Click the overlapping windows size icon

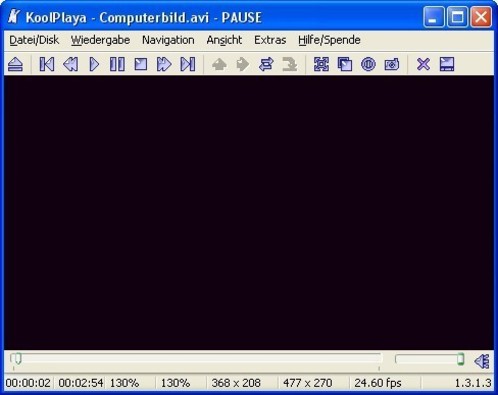click(x=345, y=64)
